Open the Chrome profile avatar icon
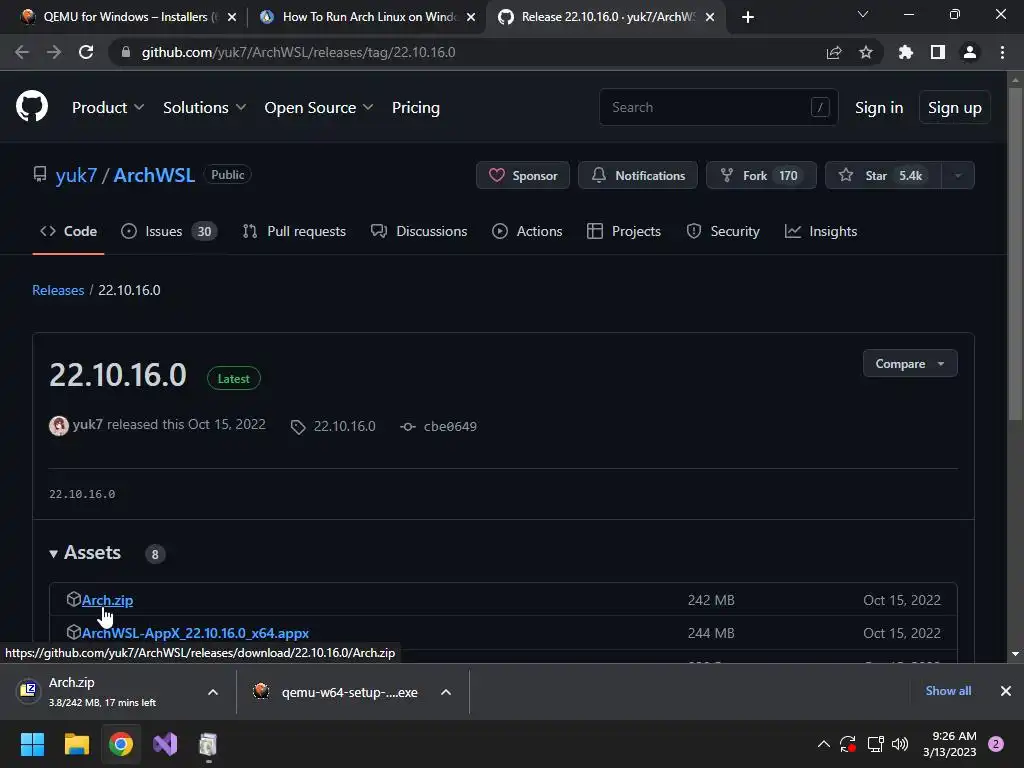The width and height of the screenshot is (1024, 768). pos(970,52)
